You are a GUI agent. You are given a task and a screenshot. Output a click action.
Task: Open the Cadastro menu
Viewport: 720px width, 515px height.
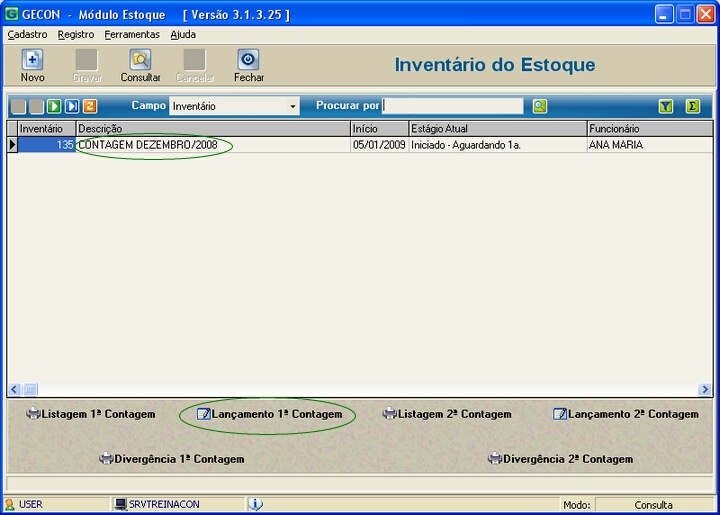click(x=27, y=34)
